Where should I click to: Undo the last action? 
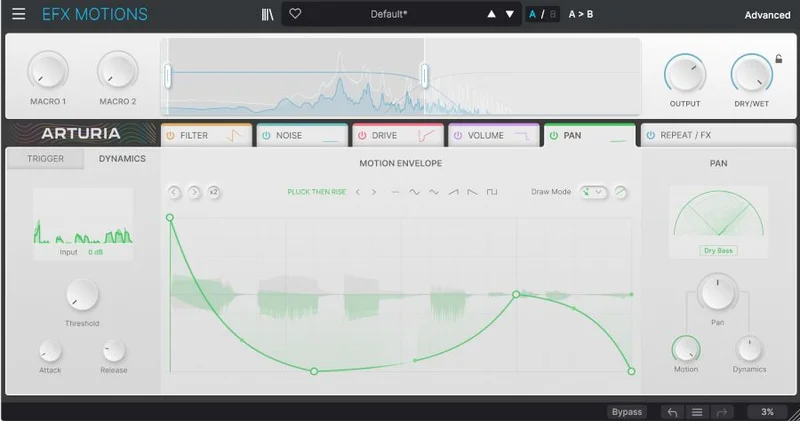click(x=672, y=412)
